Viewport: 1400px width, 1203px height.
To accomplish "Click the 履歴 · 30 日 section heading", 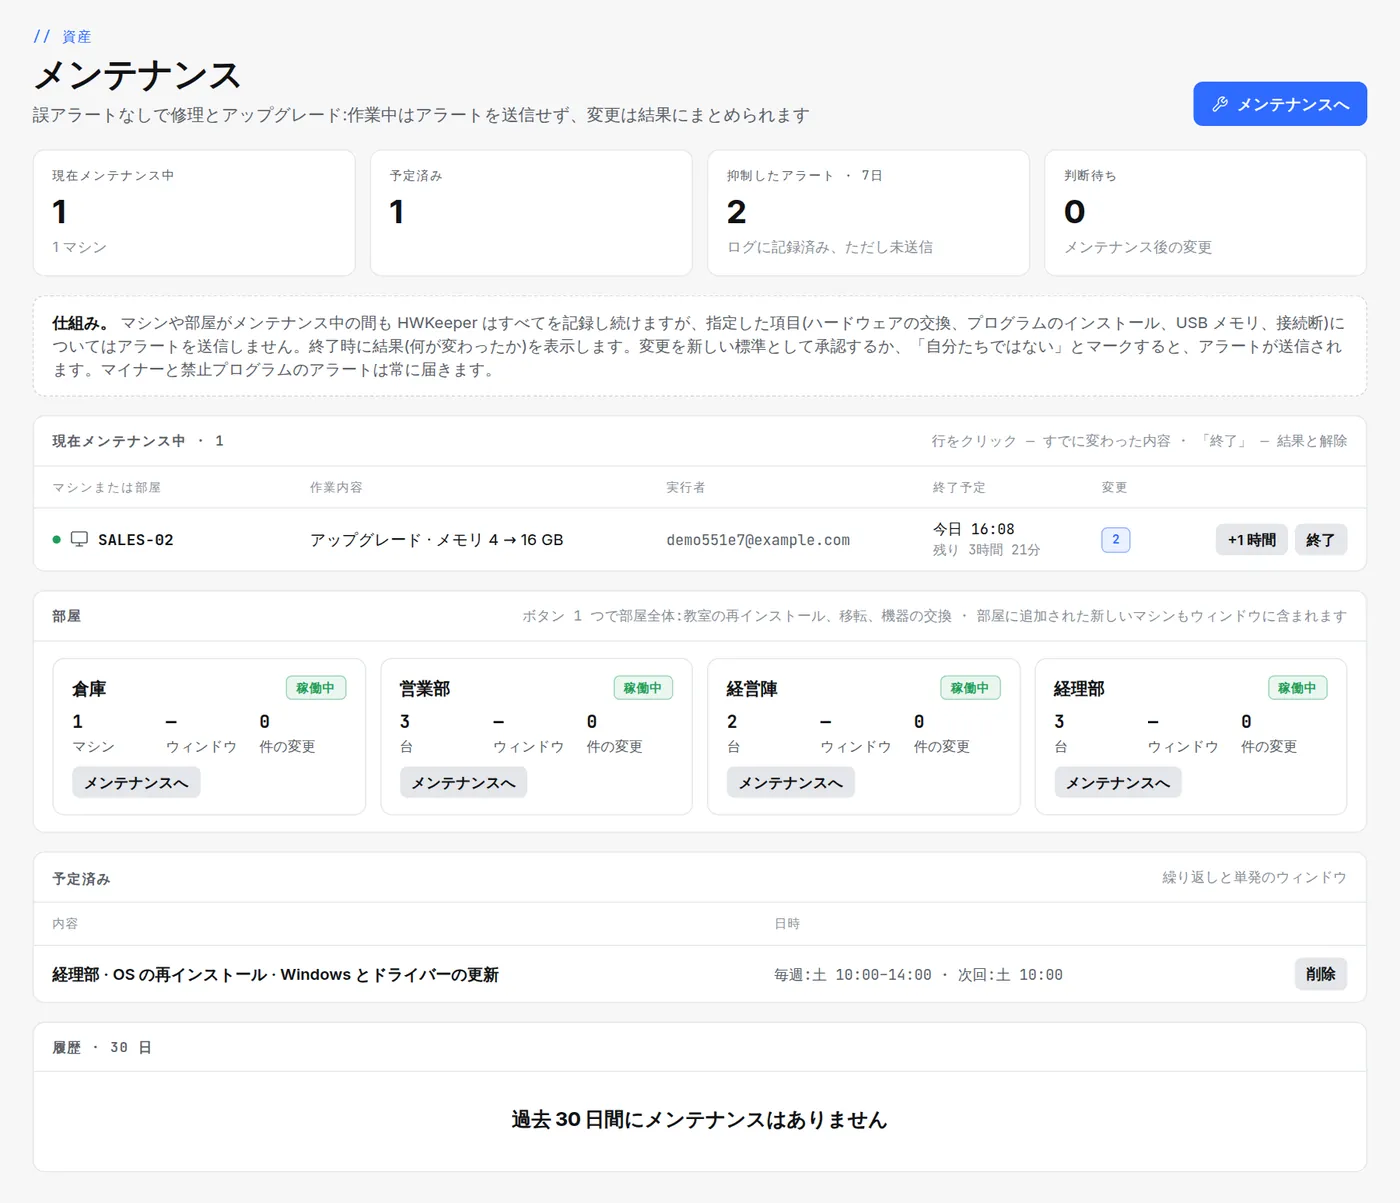I will (x=102, y=1047).
